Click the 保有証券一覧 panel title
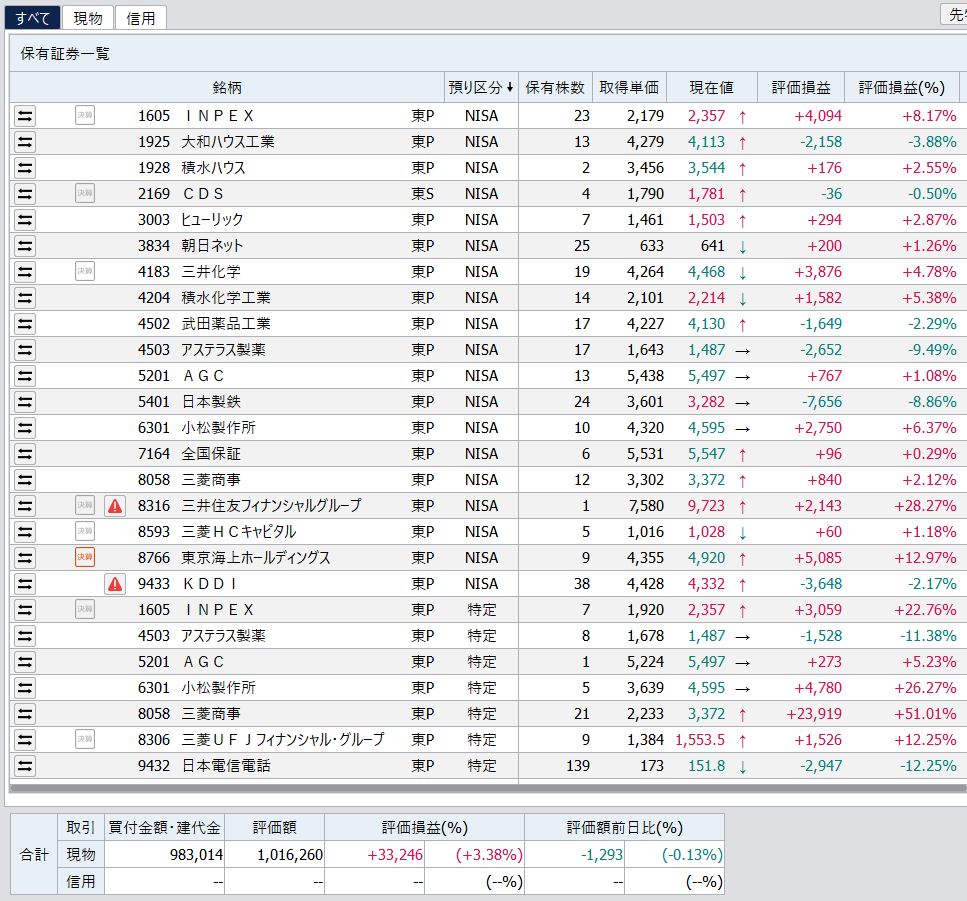The height and width of the screenshot is (901, 967). 65,54
